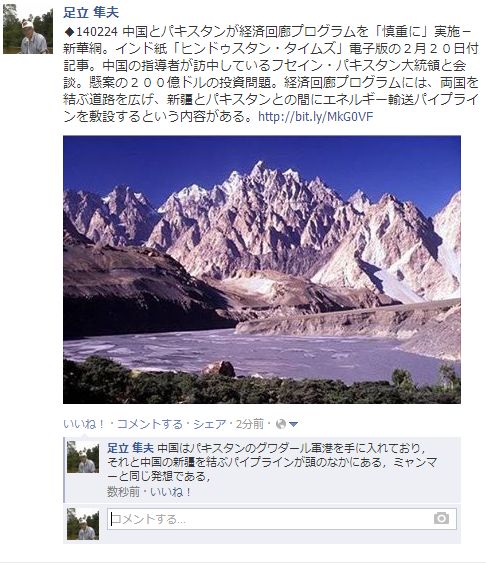Click the avatar beside the comment box

click(83, 524)
